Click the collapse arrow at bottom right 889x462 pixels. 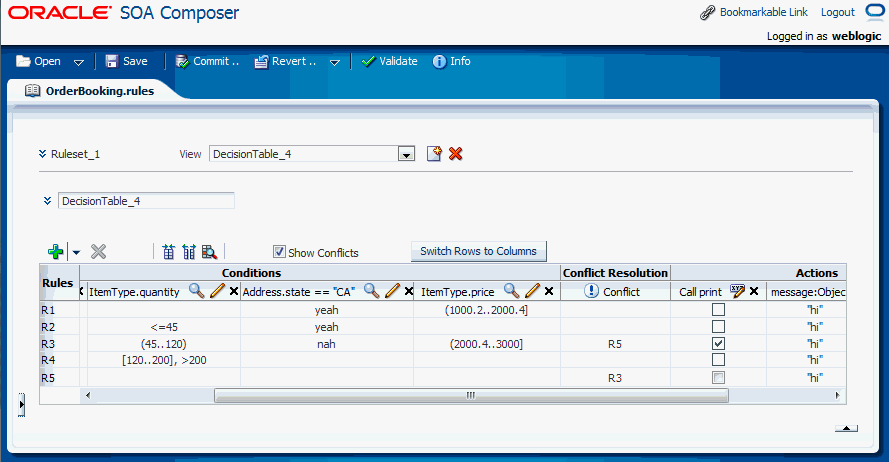[x=846, y=429]
